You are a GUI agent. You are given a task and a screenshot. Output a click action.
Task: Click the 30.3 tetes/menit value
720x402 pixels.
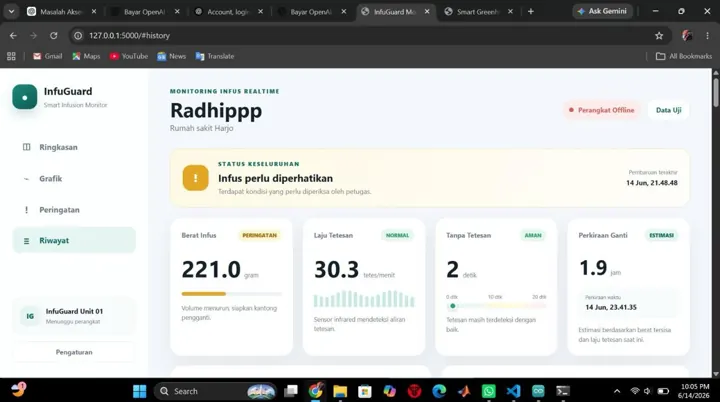point(354,270)
